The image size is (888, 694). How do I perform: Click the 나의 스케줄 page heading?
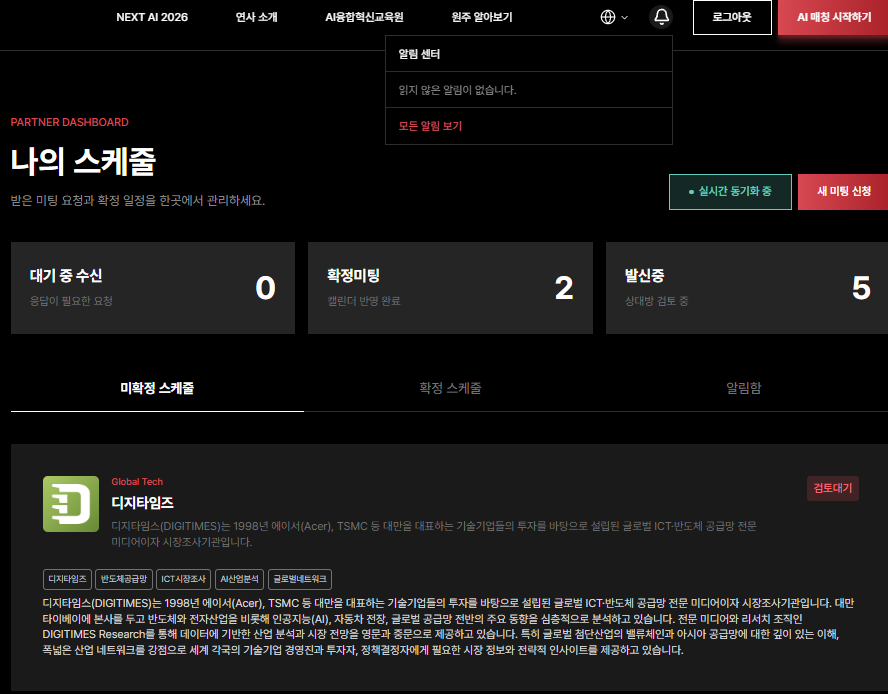83,161
